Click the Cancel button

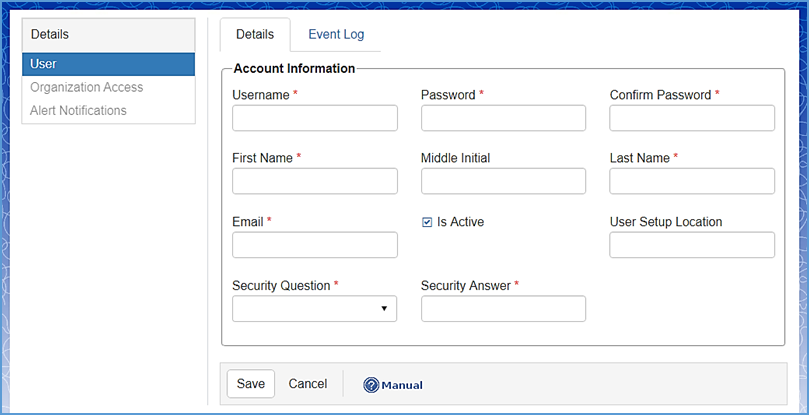(308, 384)
